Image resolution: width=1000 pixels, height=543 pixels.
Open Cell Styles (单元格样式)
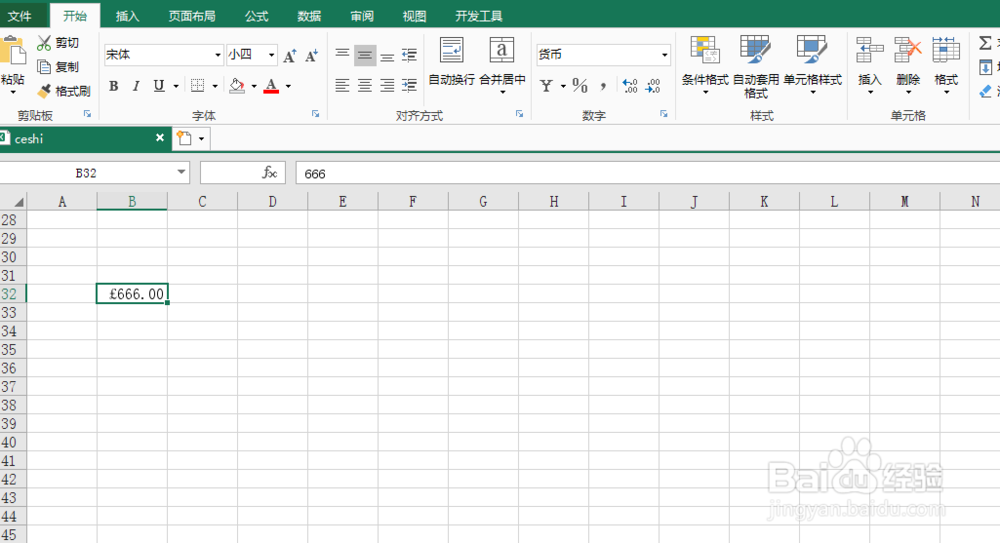tap(812, 64)
